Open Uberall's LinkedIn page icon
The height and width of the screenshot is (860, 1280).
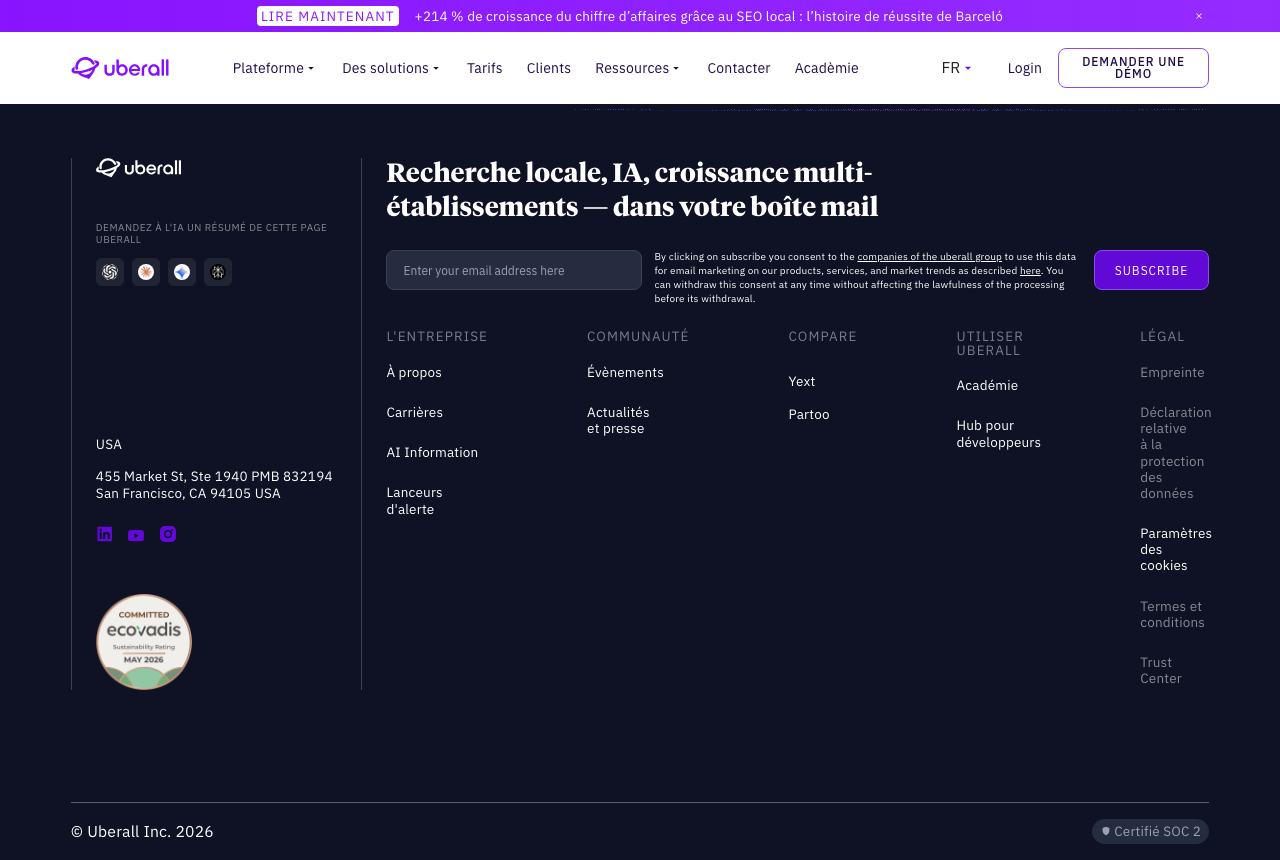click(104, 534)
